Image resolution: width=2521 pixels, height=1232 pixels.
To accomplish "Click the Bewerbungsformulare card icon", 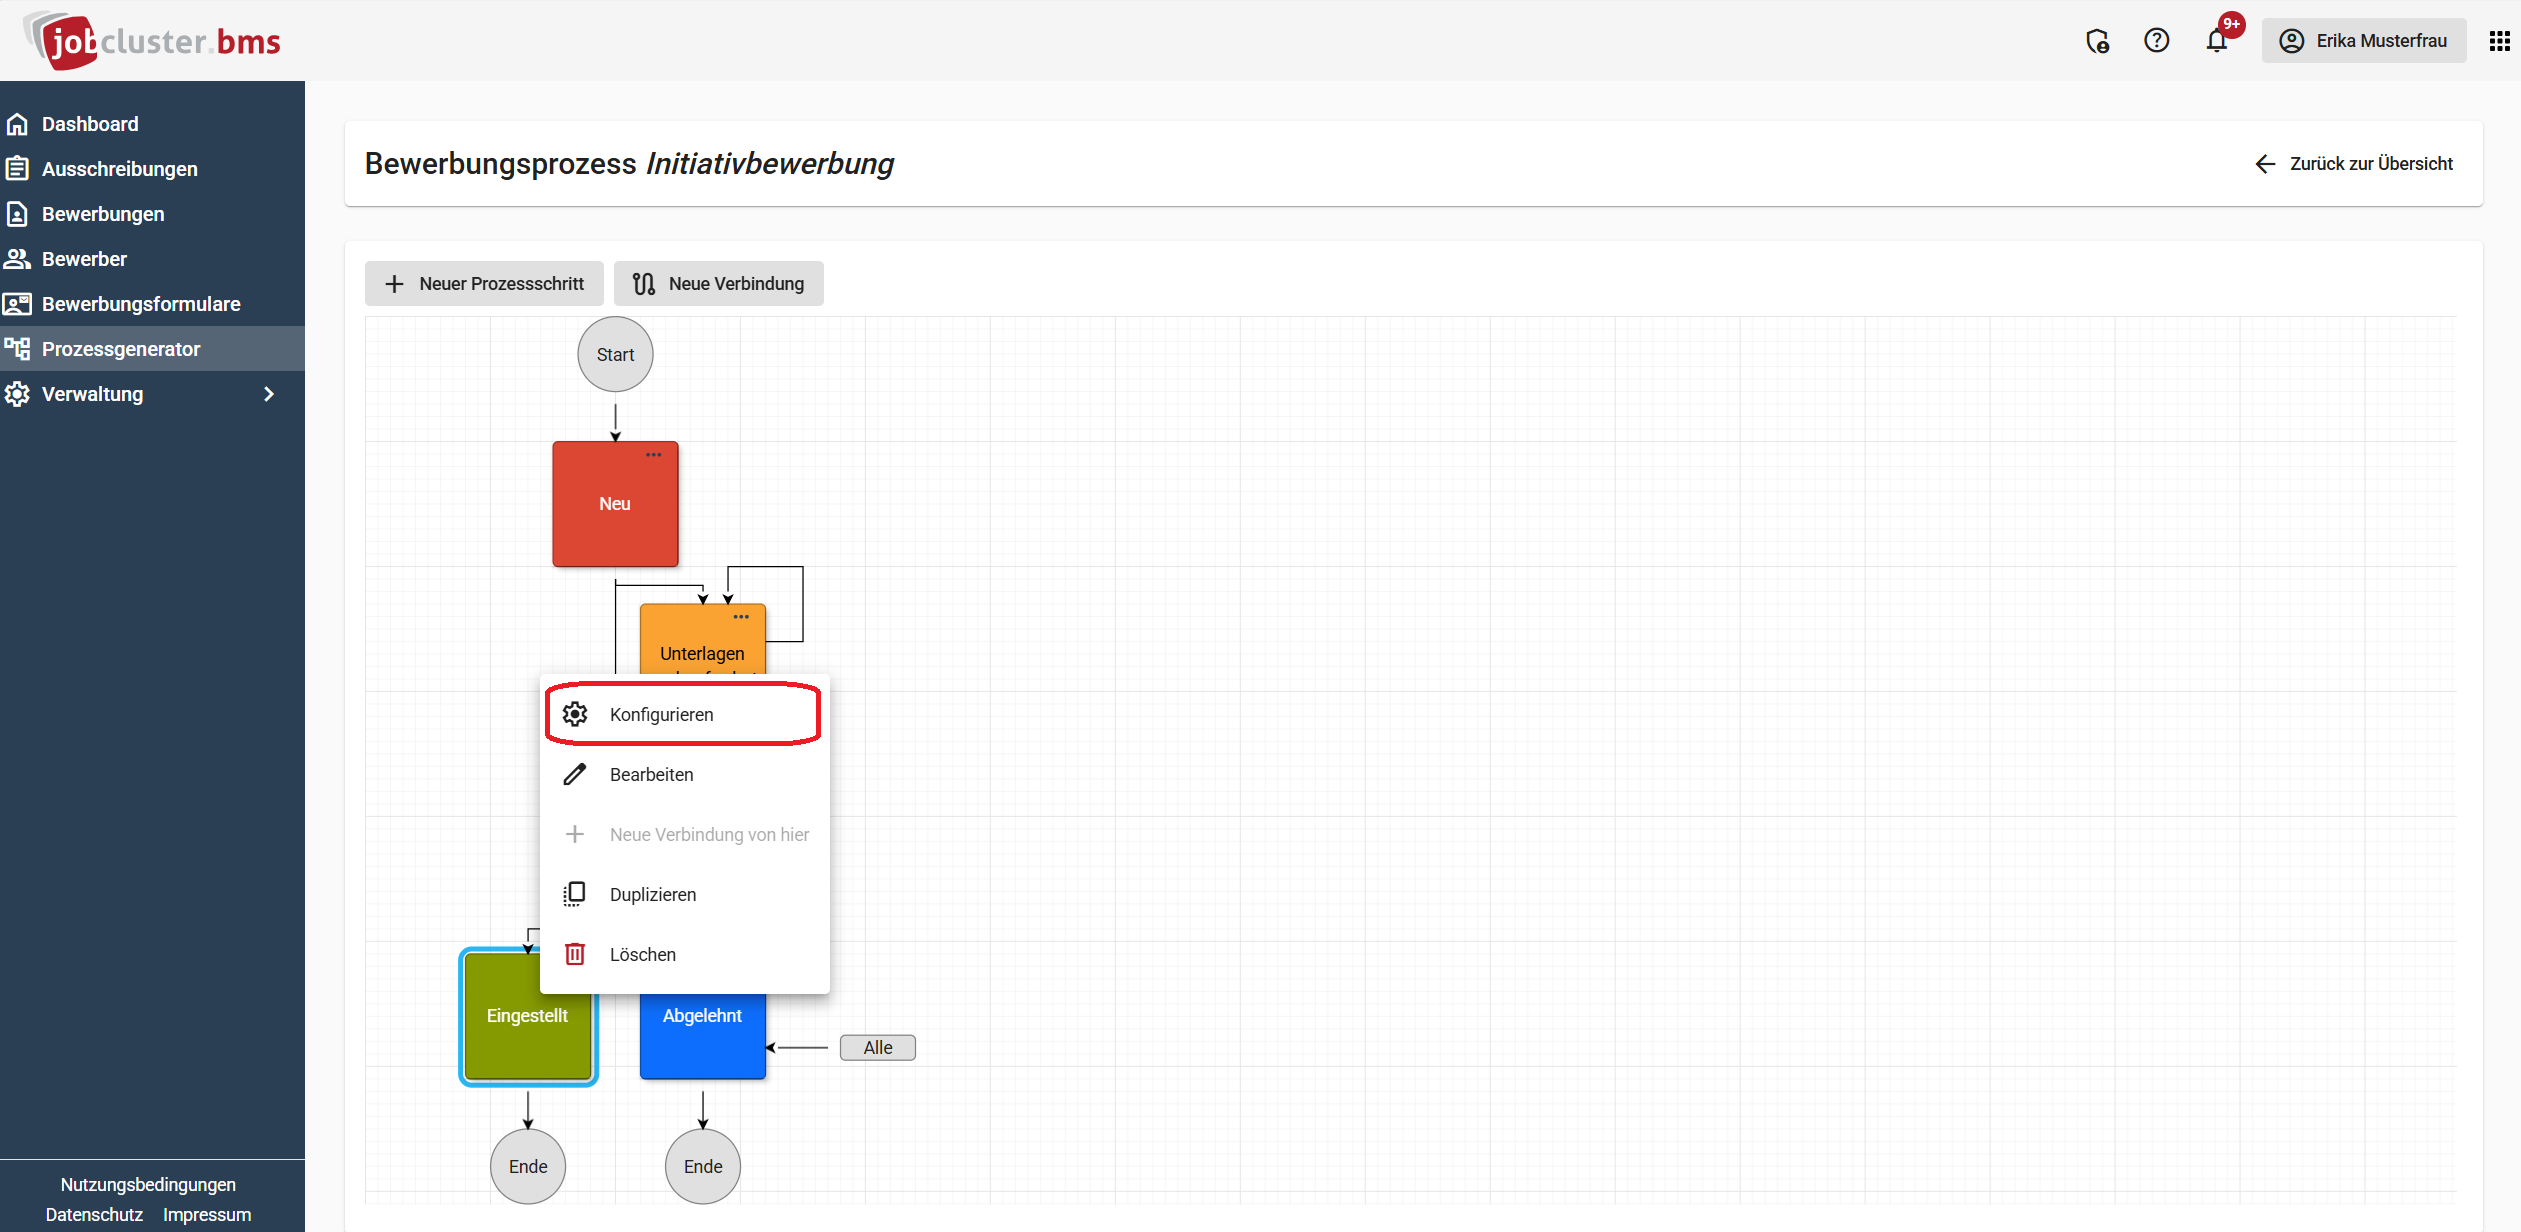I will (17, 304).
